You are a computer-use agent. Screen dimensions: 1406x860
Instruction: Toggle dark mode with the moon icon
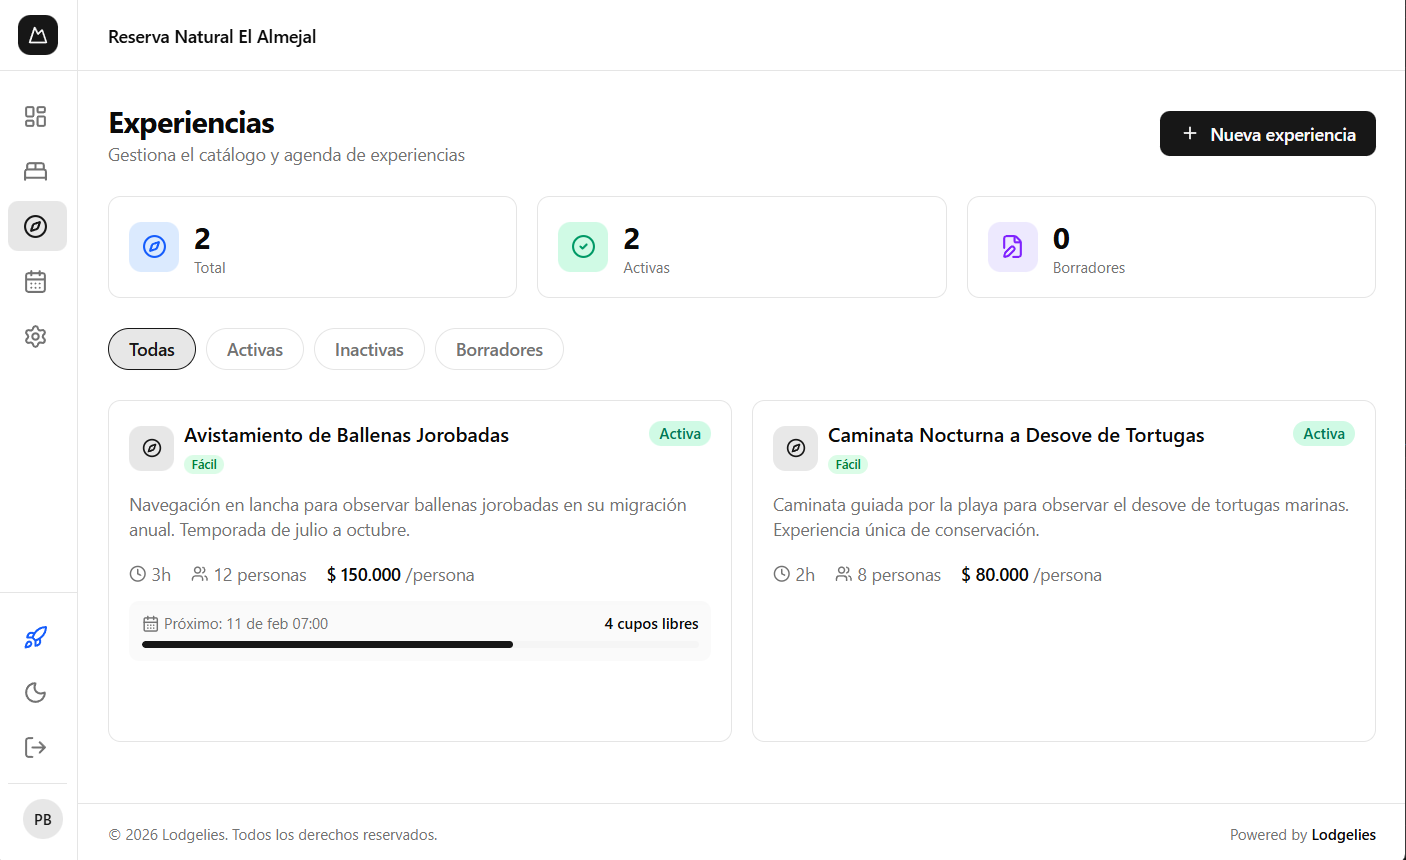[x=36, y=692]
